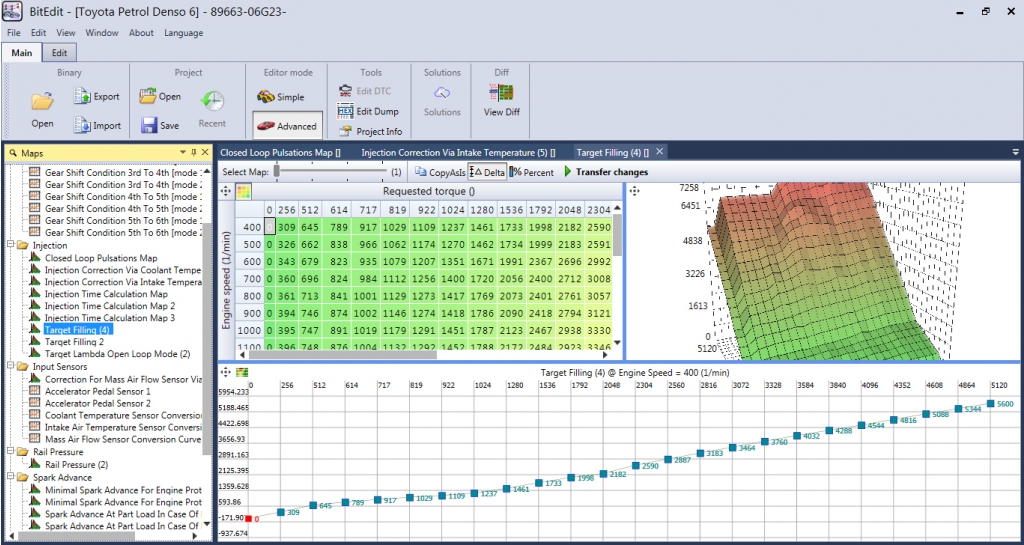Image resolution: width=1024 pixels, height=545 pixels.
Task: Click the BitEdit application logo icon
Action: tap(13, 12)
